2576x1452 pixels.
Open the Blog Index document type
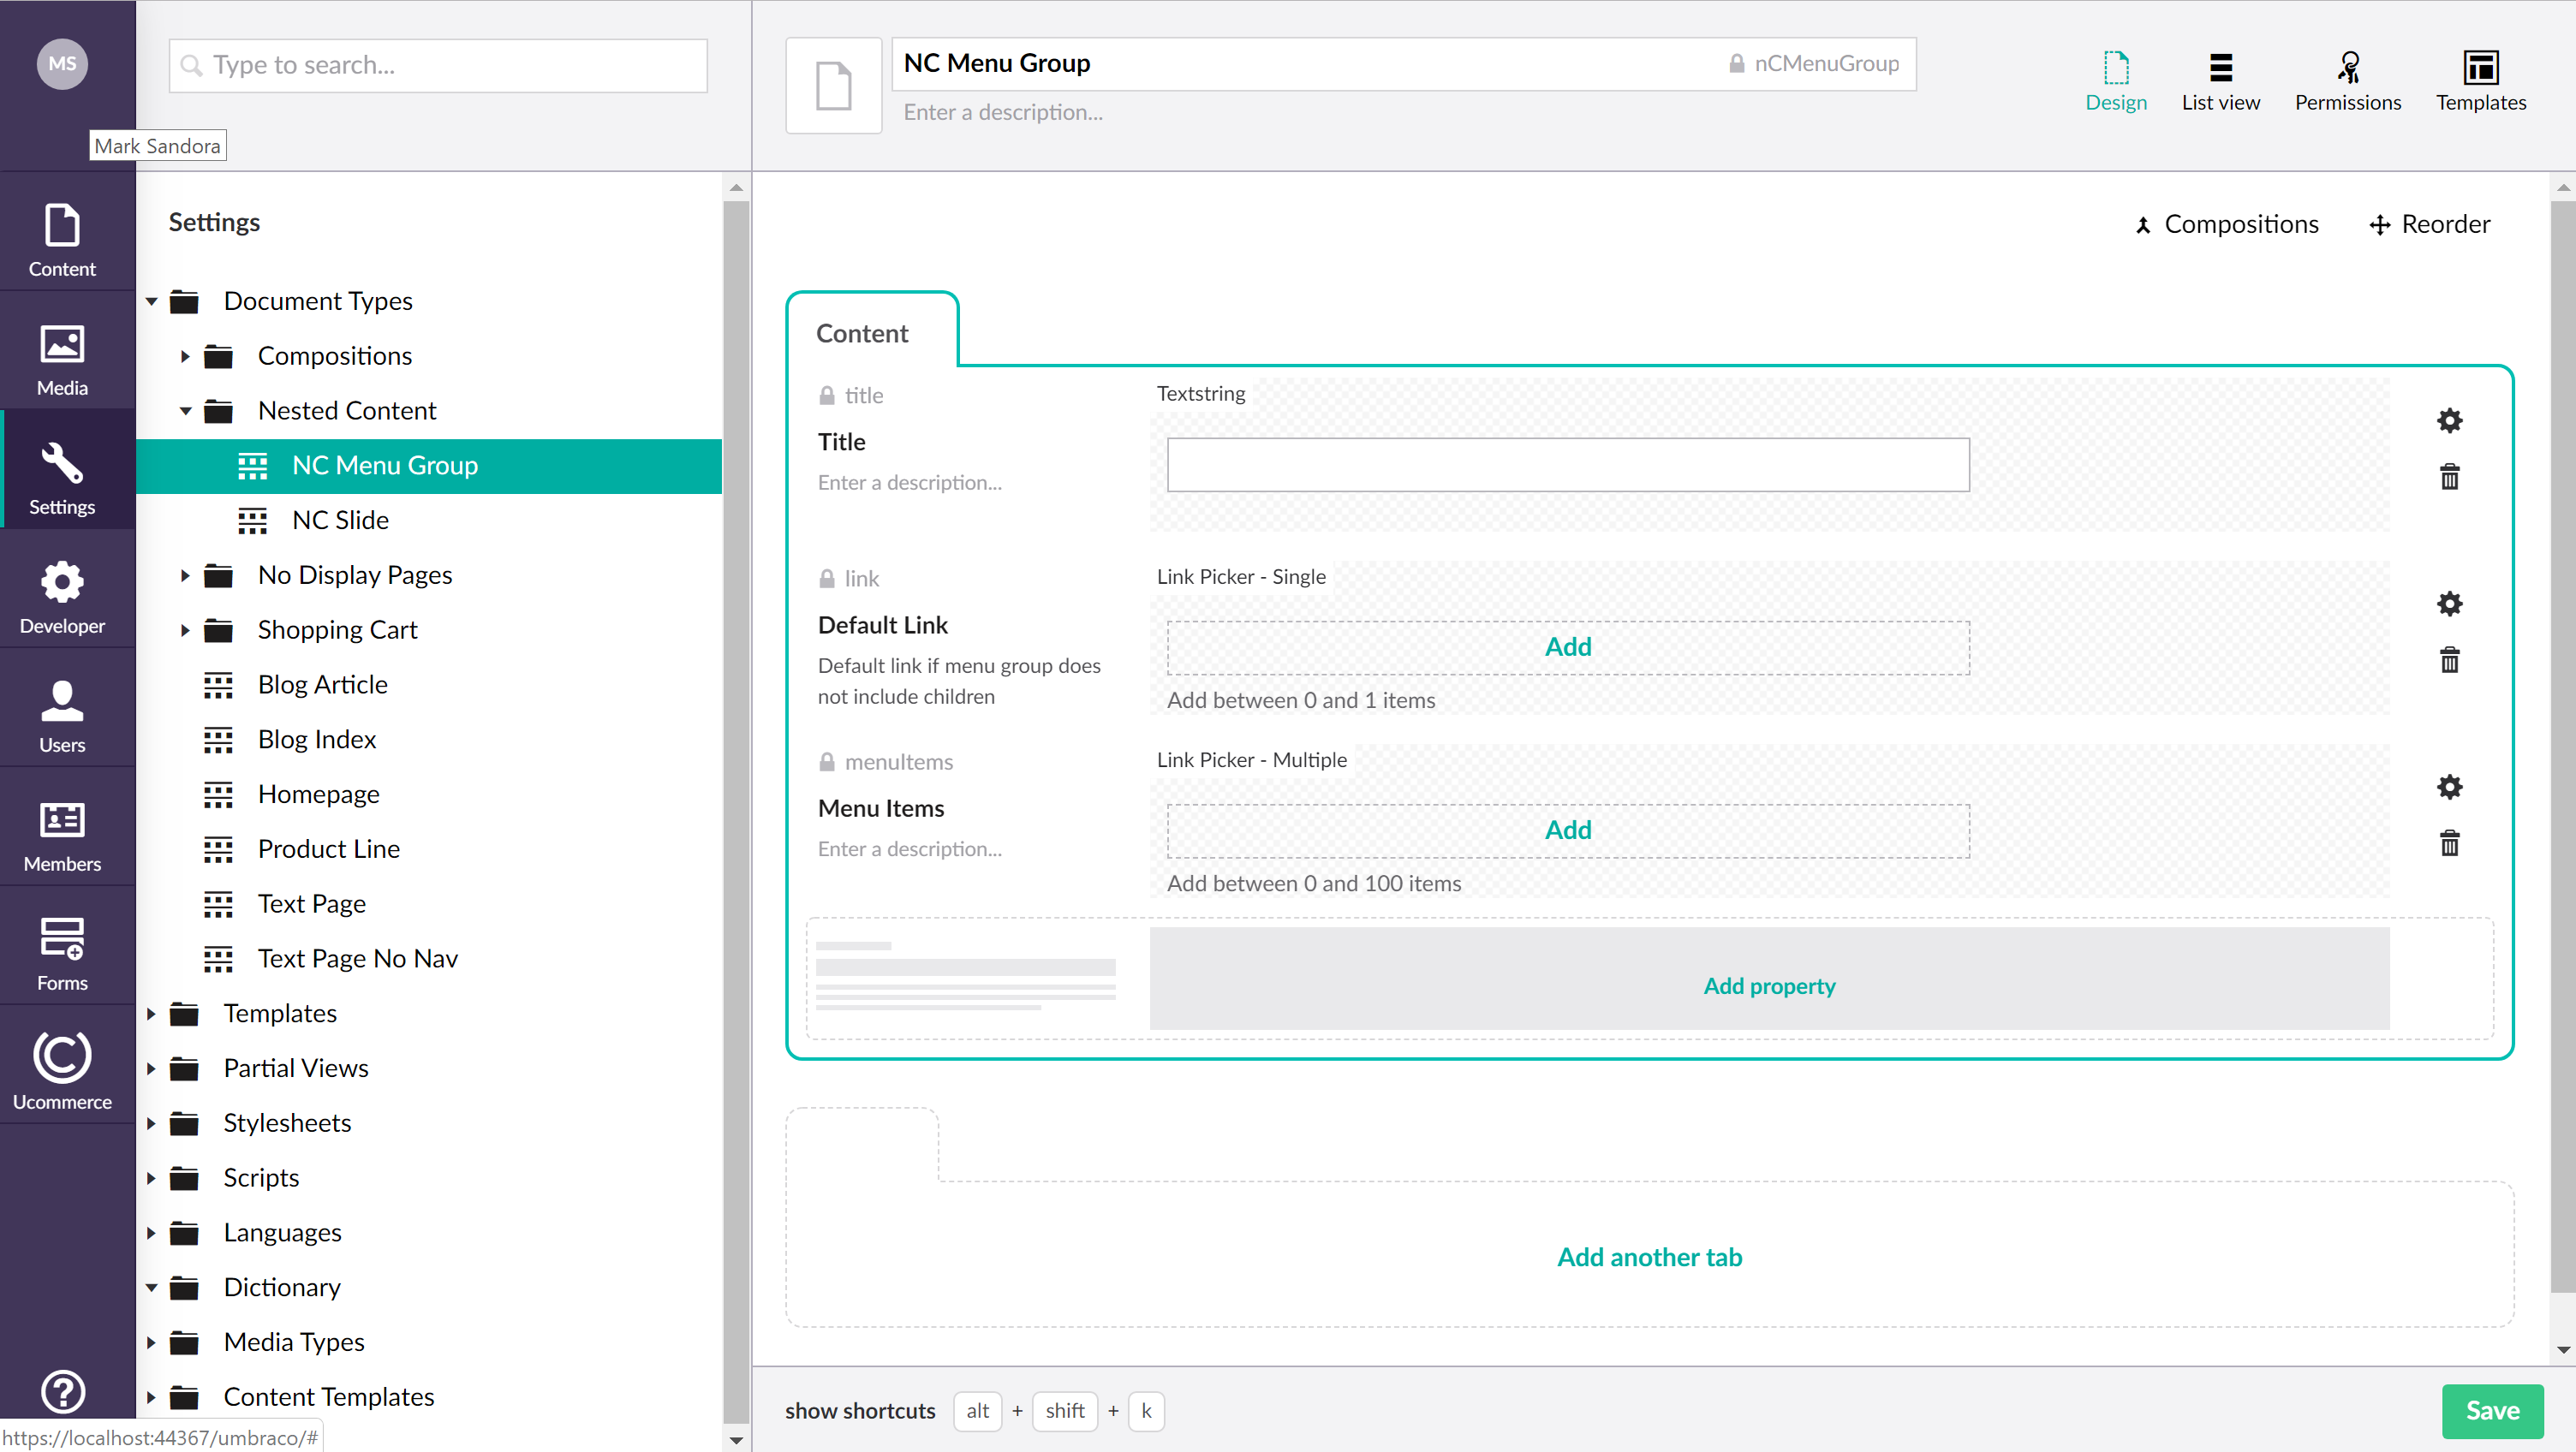[x=317, y=740]
